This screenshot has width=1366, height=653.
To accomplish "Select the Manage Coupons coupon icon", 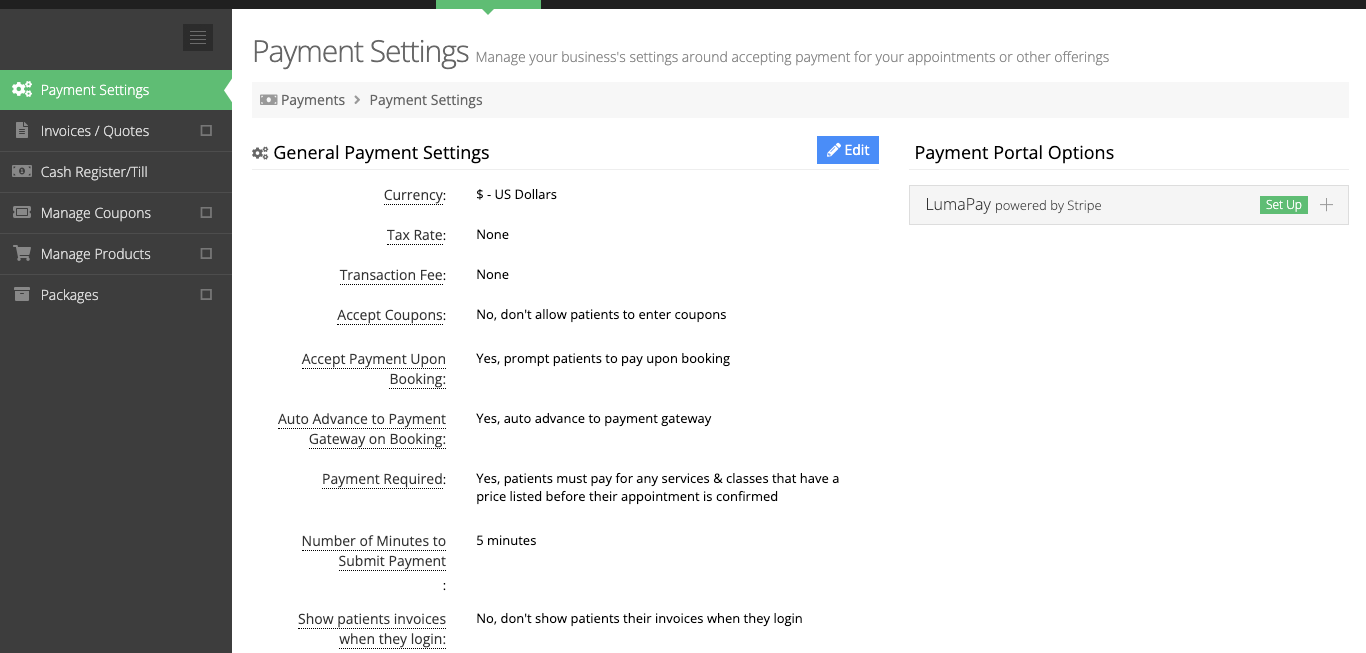I will pos(21,212).
